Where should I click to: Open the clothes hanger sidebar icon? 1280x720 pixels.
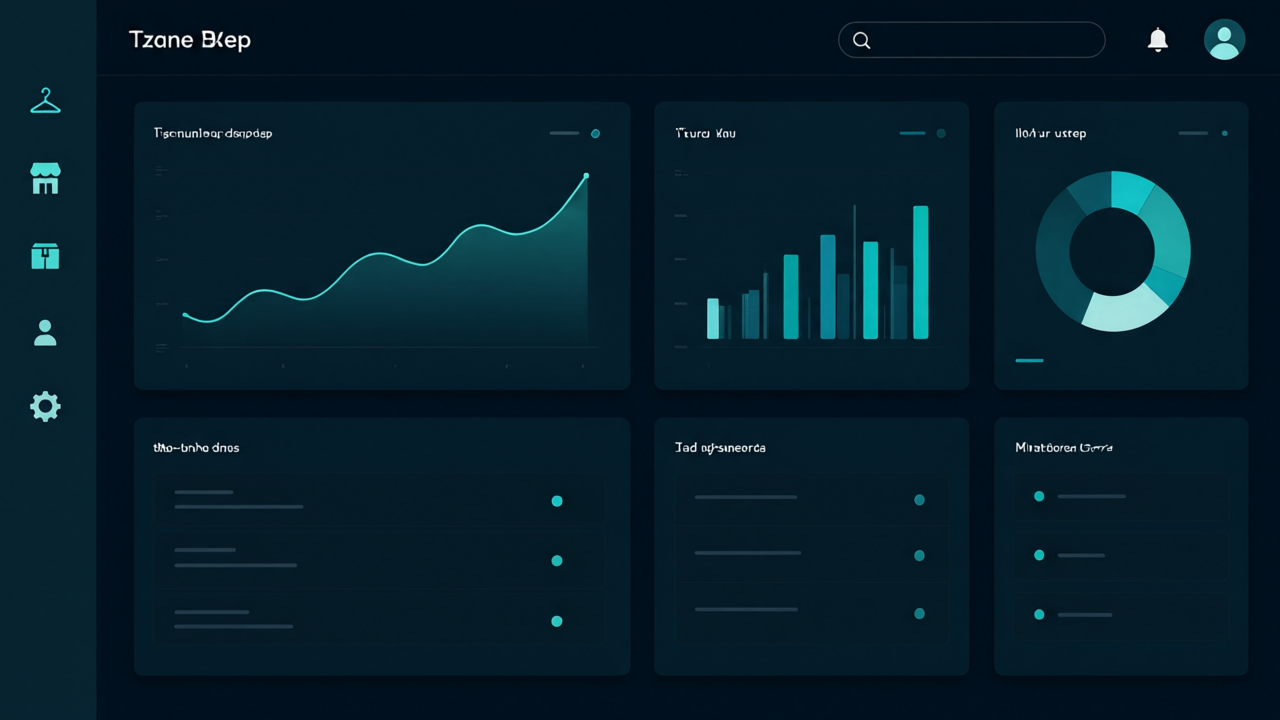click(45, 101)
